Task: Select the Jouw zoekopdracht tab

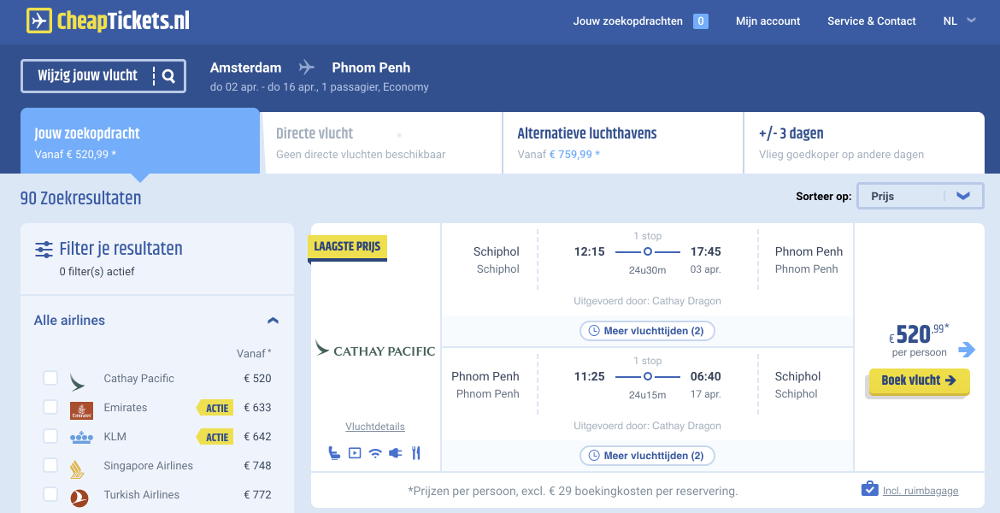Action: tap(140, 142)
